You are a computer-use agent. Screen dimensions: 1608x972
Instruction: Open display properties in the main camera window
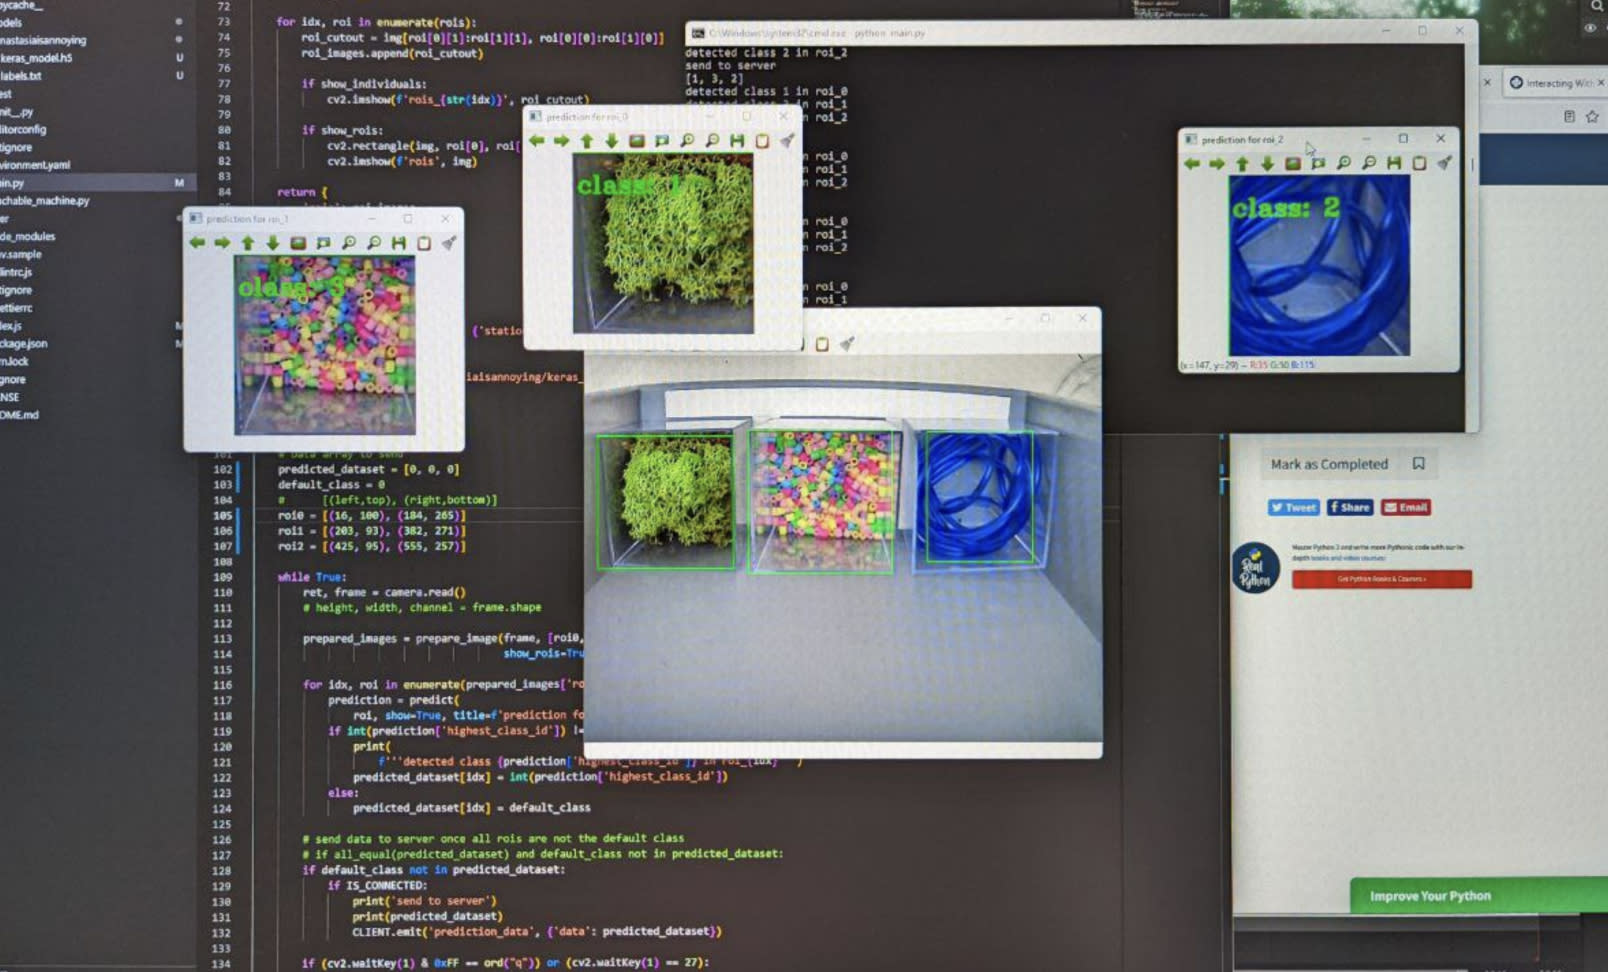847,344
